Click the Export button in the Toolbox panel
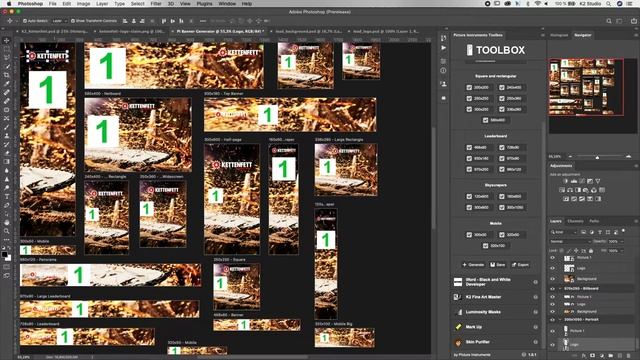Viewport: 640px width, 360px height. [520, 265]
